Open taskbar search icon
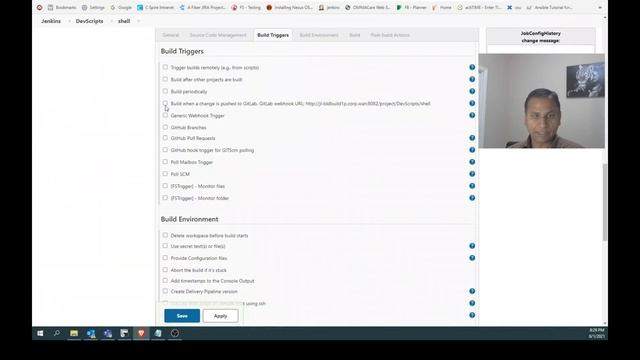640x360 pixels. (57, 333)
